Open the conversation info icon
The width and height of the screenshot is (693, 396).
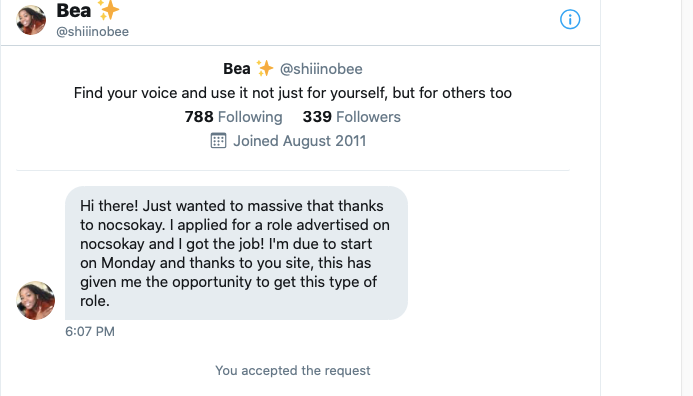tap(570, 19)
